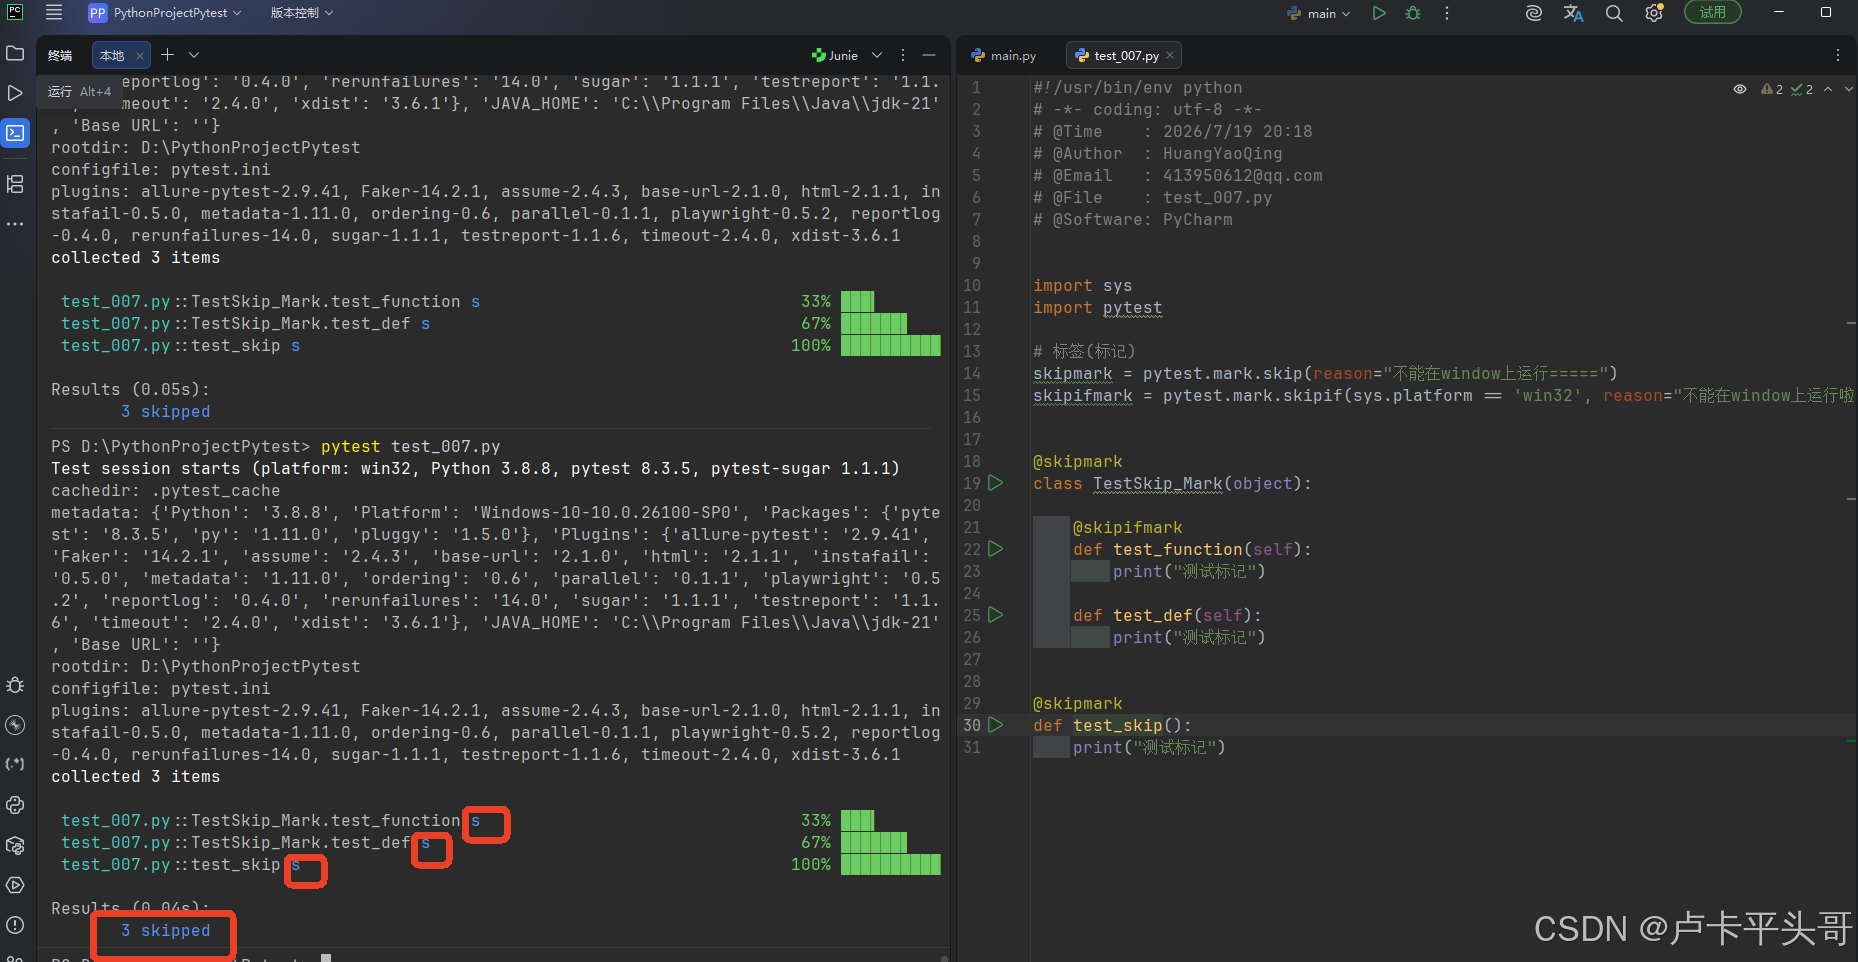Open the PythonProjectPytest project dropdown
The height and width of the screenshot is (962, 1858).
177,13
